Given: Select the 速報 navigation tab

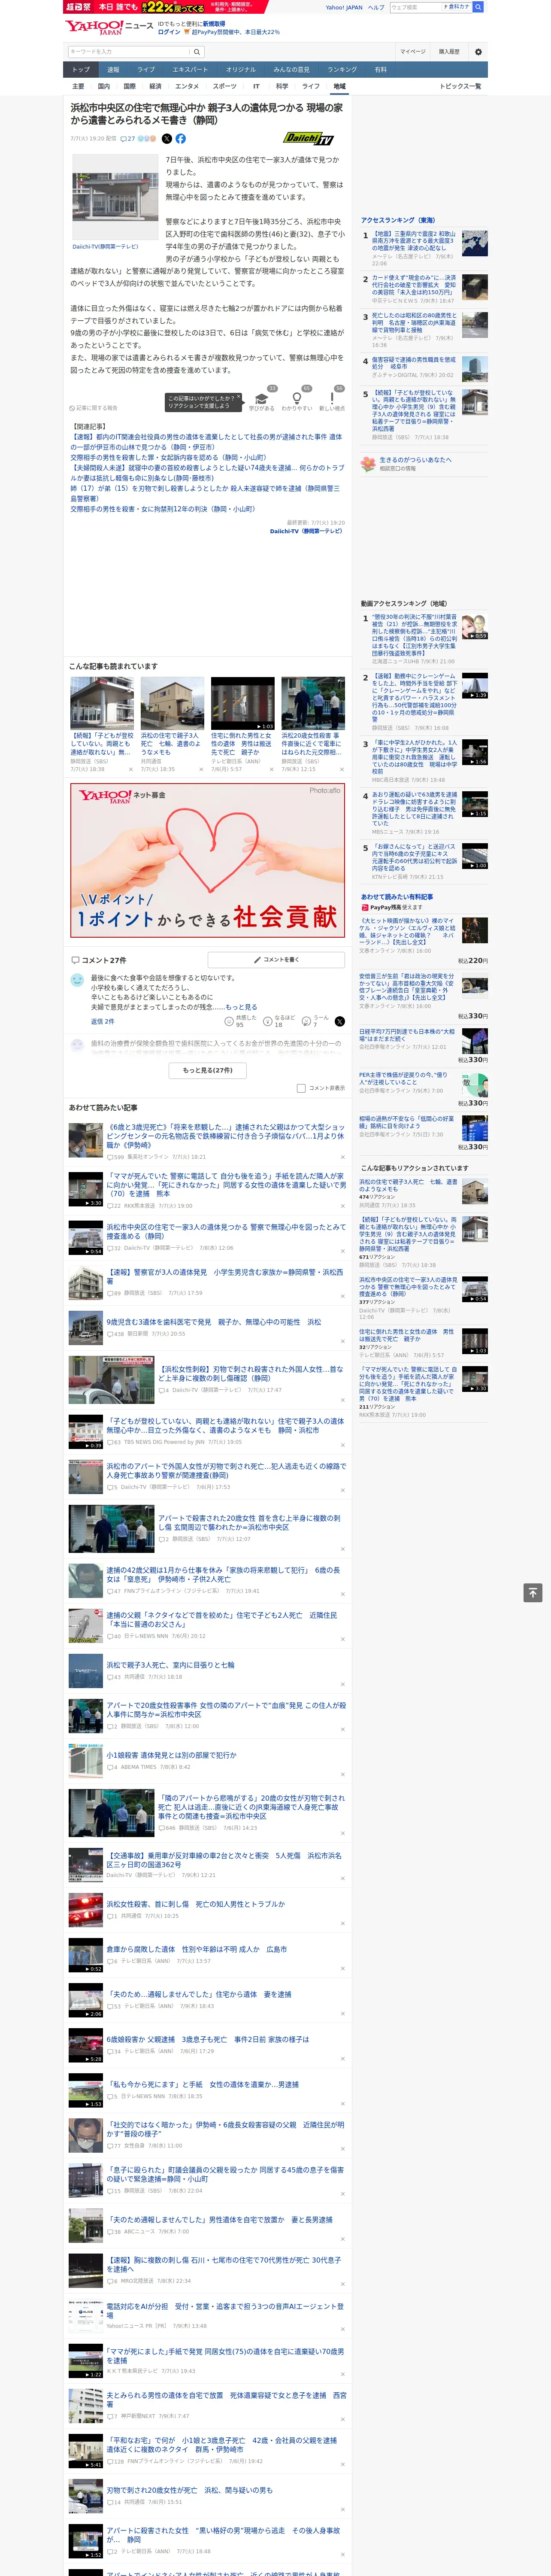Looking at the screenshot, I should (x=113, y=69).
